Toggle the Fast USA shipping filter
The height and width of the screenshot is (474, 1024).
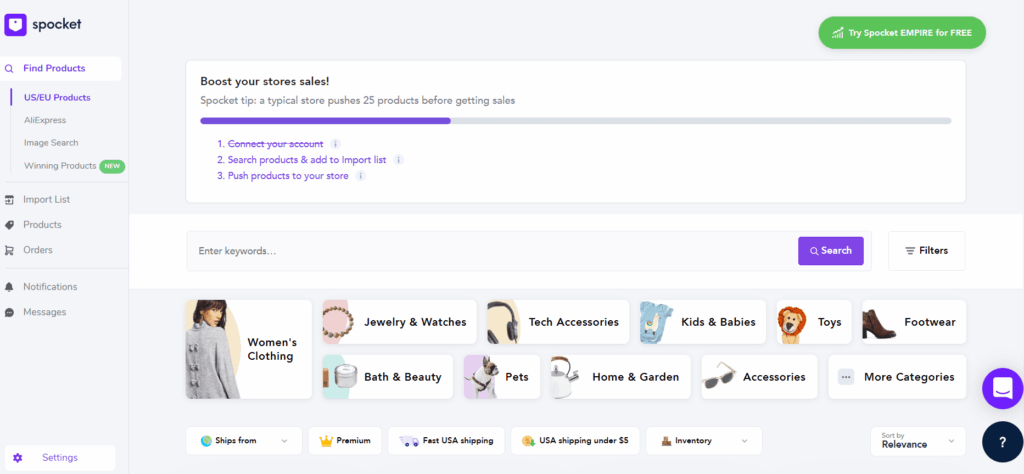point(447,441)
